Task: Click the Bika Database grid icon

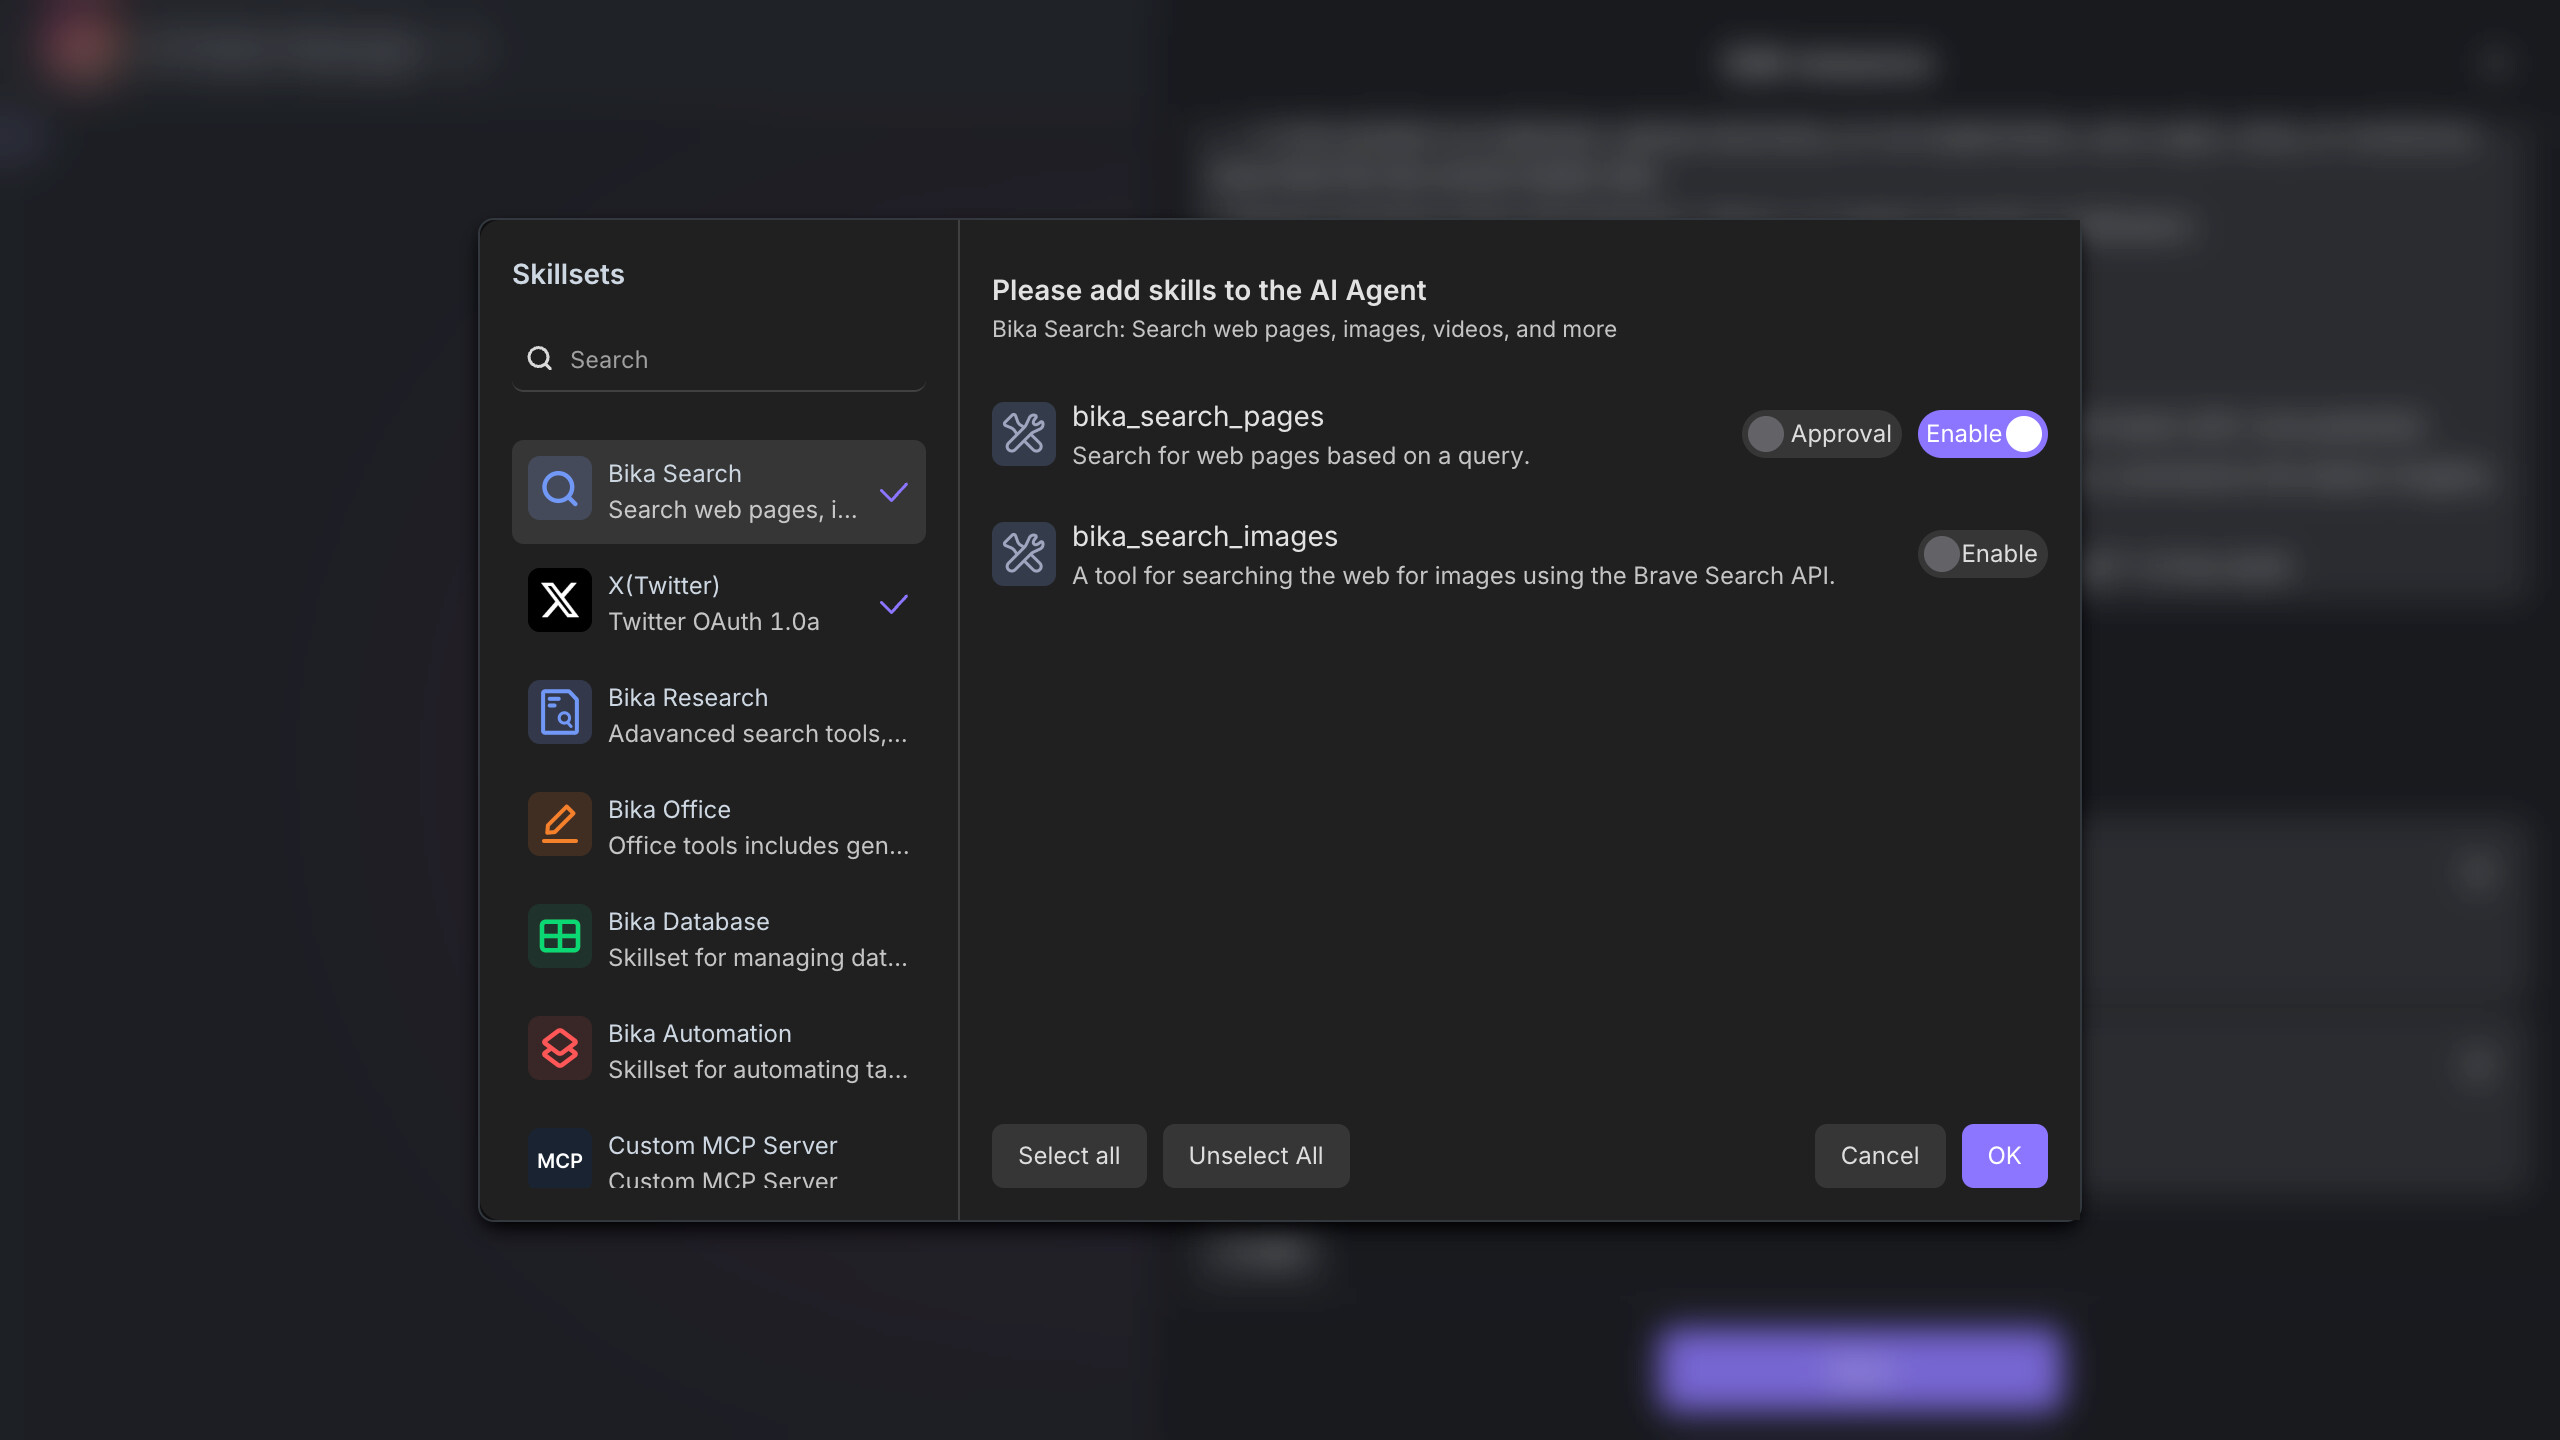Action: coord(559,937)
